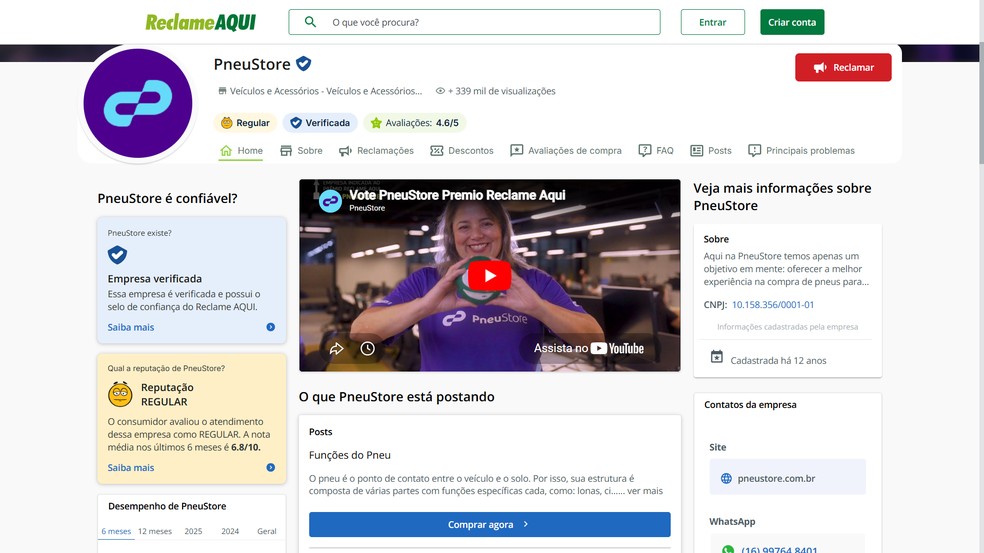Focus the 'O que você procura?' search field
The image size is (984, 553).
pyautogui.click(x=474, y=22)
